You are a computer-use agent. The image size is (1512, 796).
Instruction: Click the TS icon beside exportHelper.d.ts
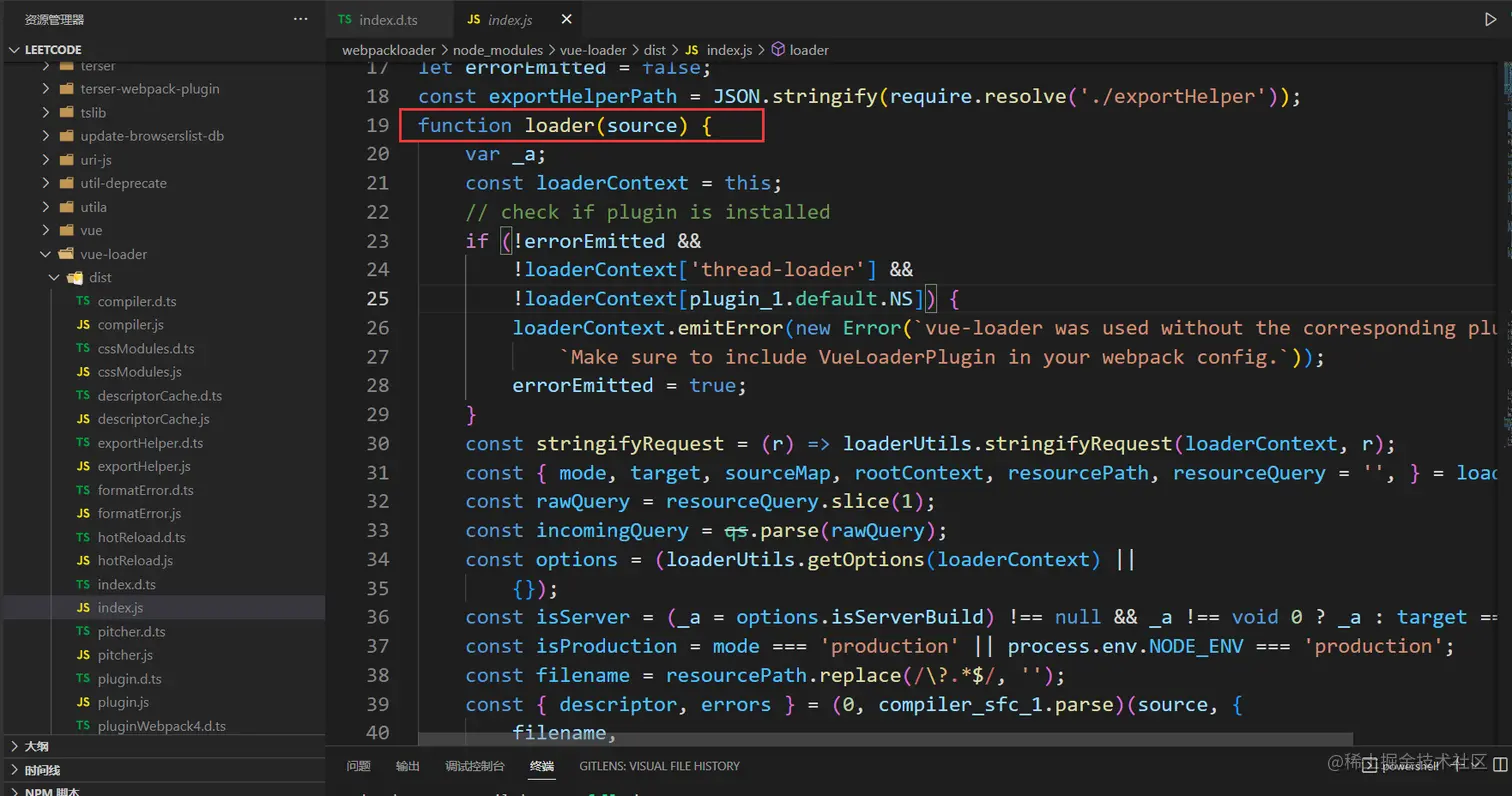click(x=83, y=443)
